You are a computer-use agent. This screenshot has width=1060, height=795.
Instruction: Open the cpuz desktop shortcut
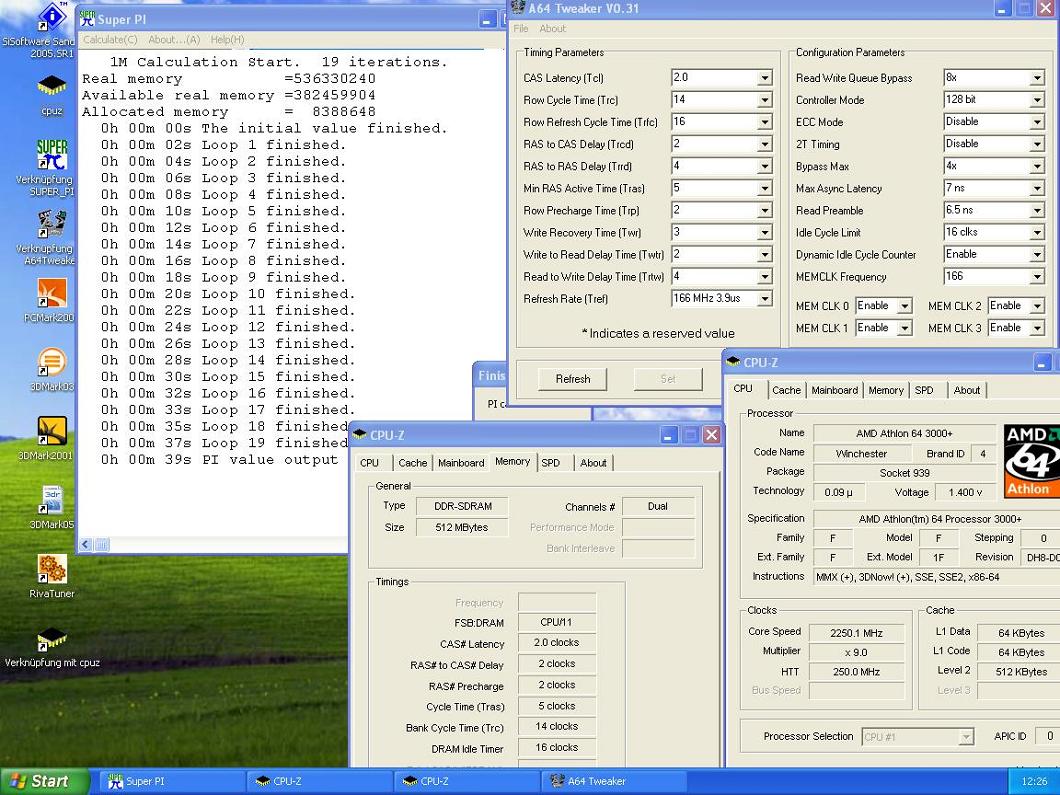point(51,89)
